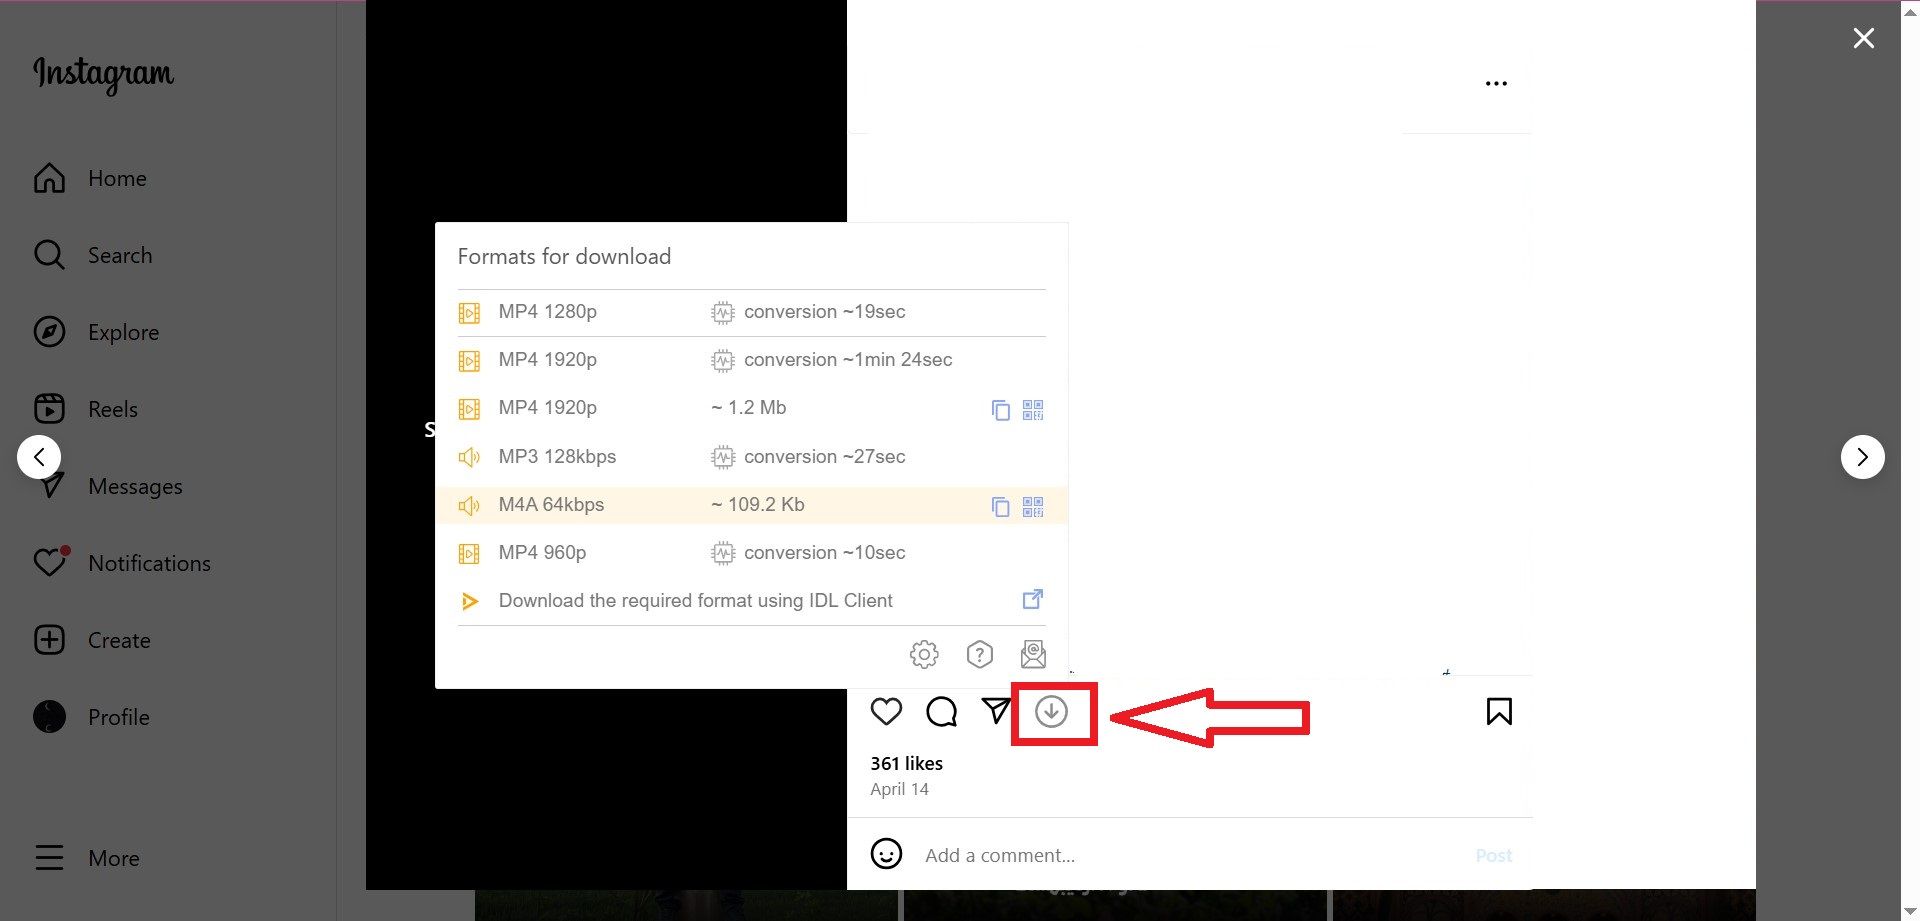View the 361 likes list

906,763
